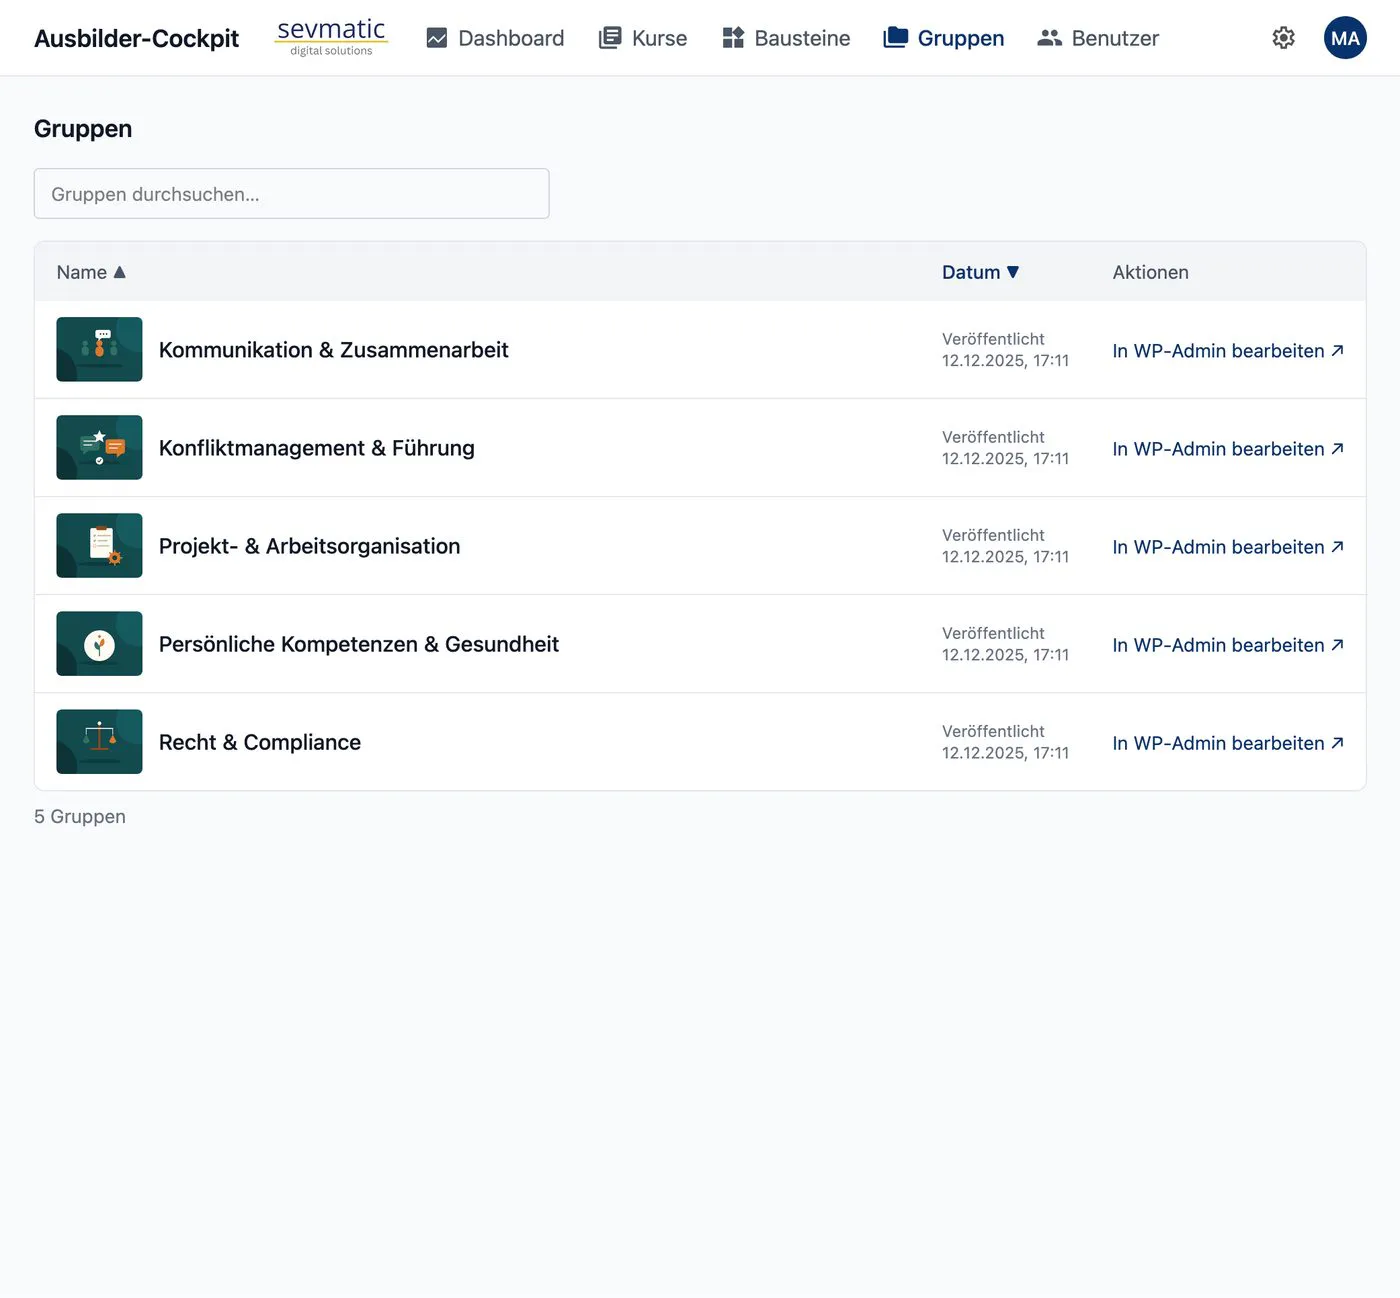Sort the table by Name column
This screenshot has width=1400, height=1298.
tap(91, 272)
